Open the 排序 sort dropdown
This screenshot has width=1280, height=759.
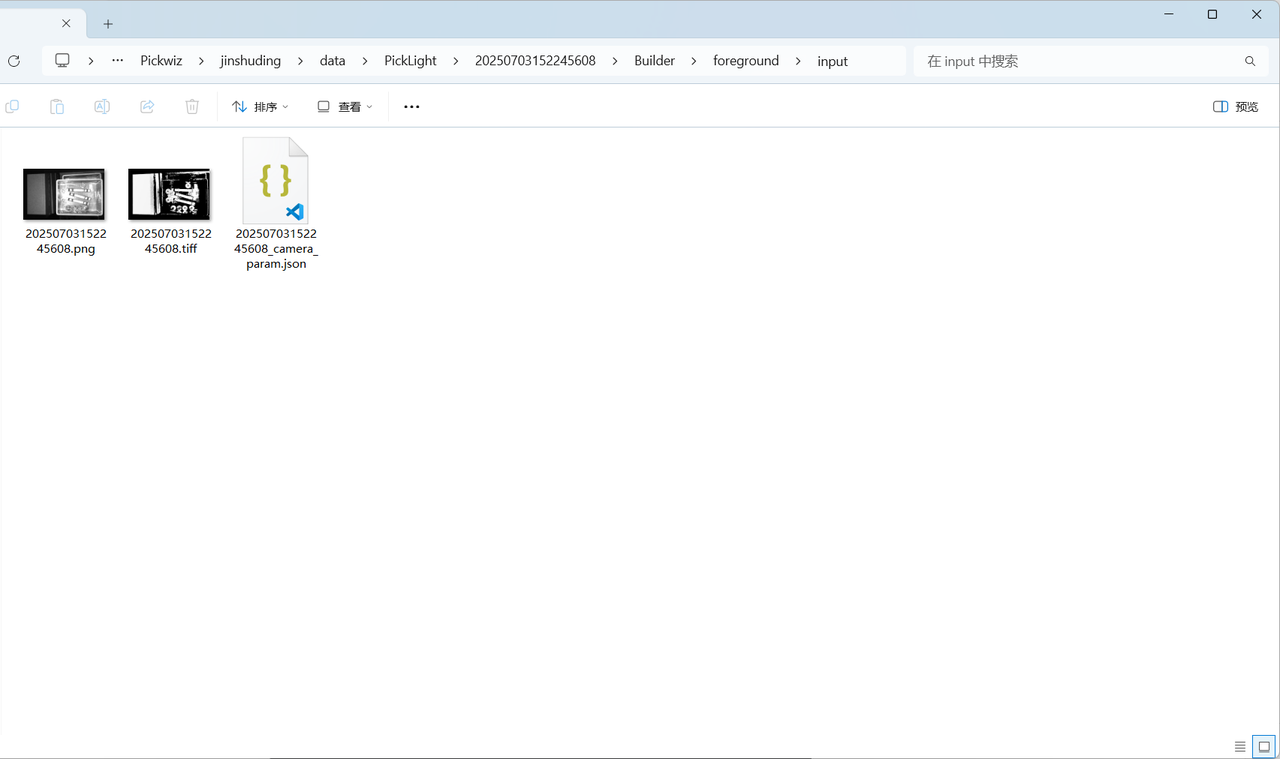(260, 106)
